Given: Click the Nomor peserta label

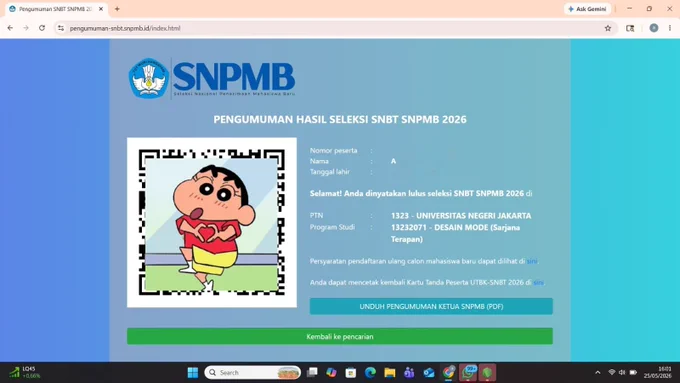Looking at the screenshot, I should coord(333,151).
